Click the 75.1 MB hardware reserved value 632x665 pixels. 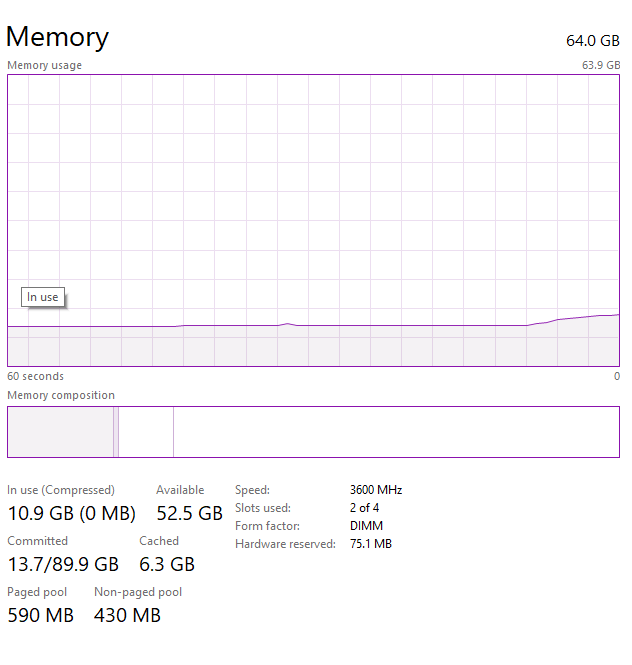(x=371, y=544)
